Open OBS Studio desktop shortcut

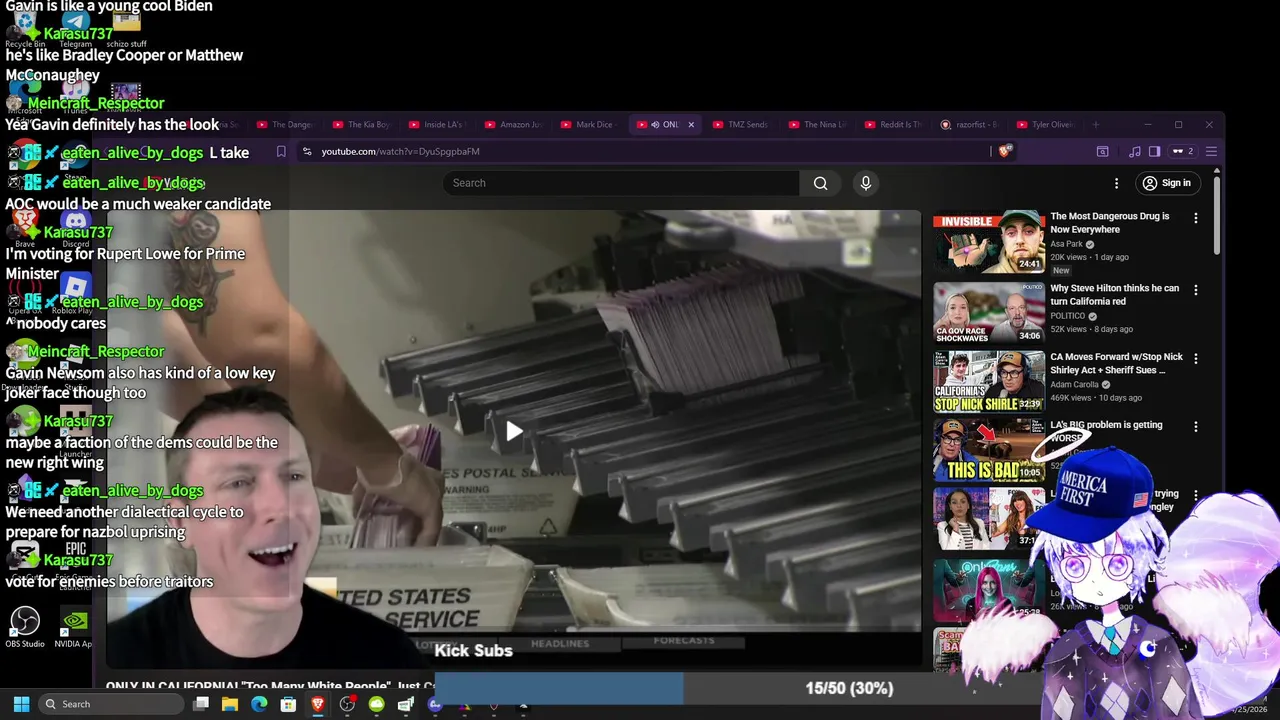(x=24, y=626)
